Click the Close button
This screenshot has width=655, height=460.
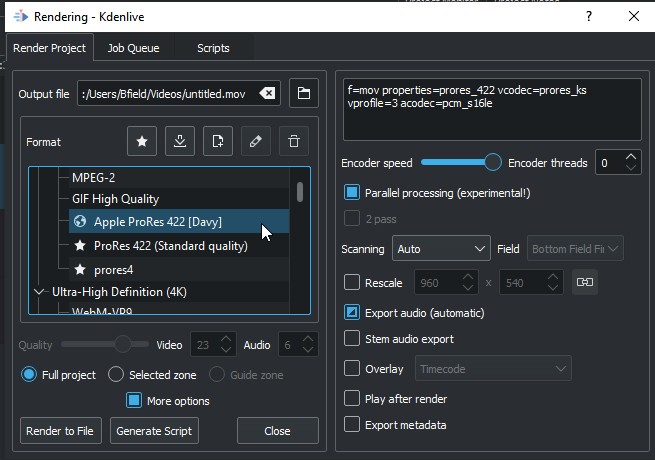[x=277, y=430]
